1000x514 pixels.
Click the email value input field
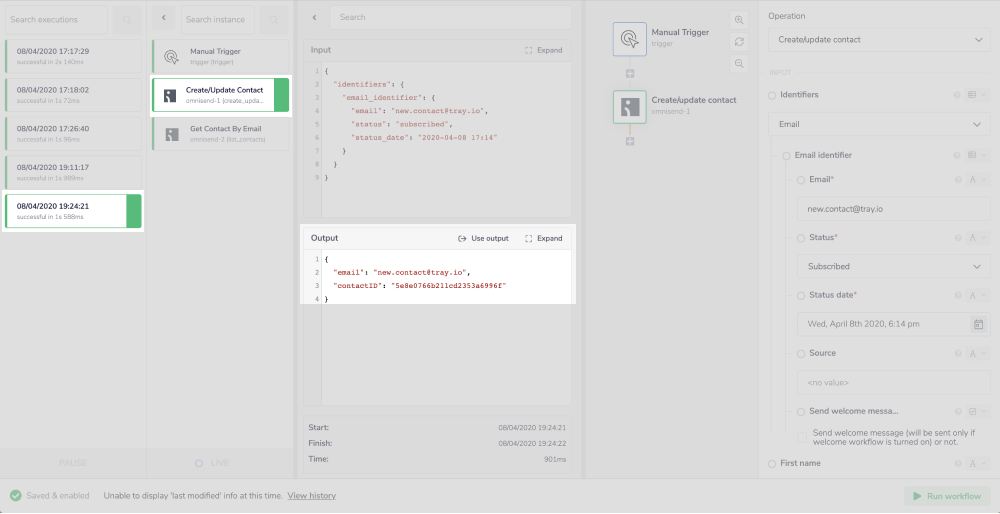[893, 209]
